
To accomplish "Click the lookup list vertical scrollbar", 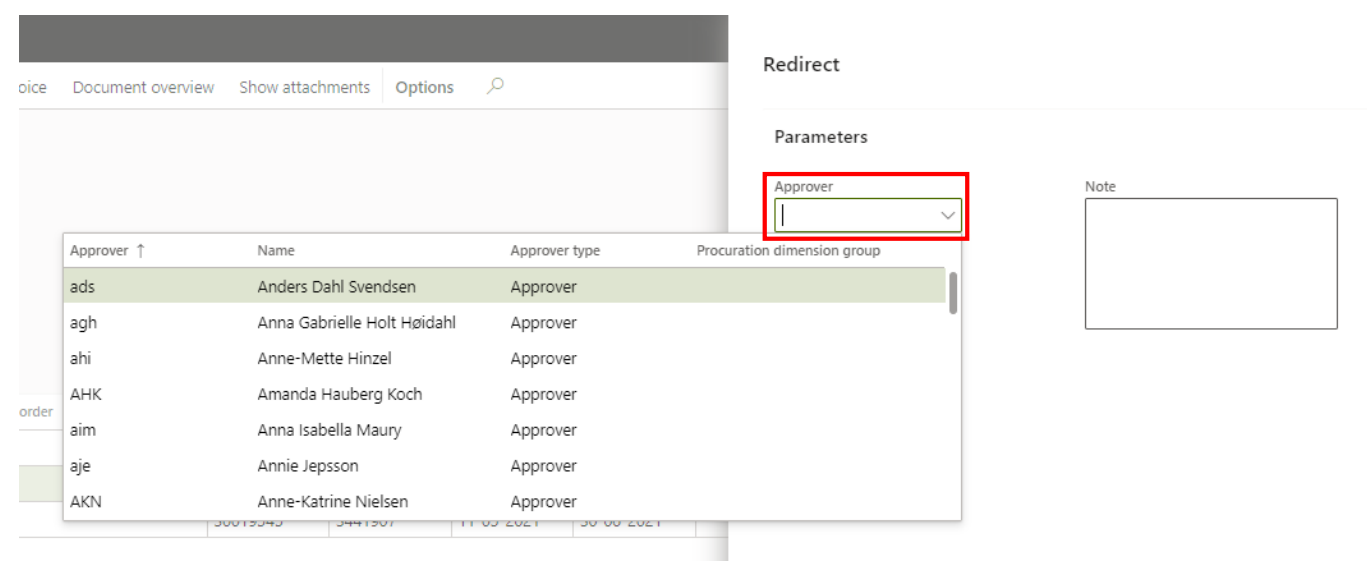I will pyautogui.click(x=953, y=293).
